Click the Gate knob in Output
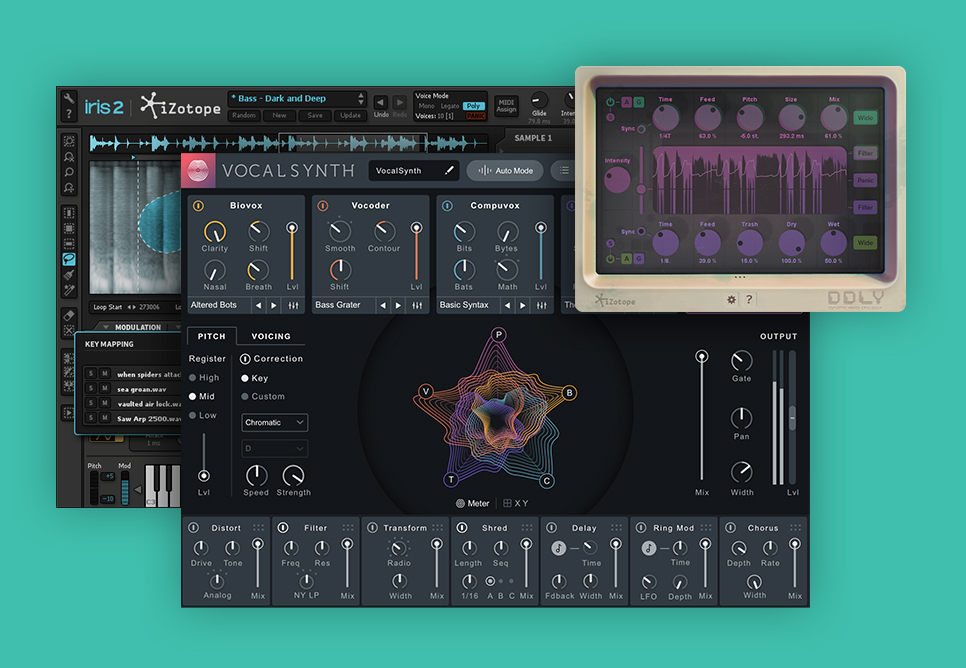This screenshot has width=966, height=668. [x=742, y=360]
